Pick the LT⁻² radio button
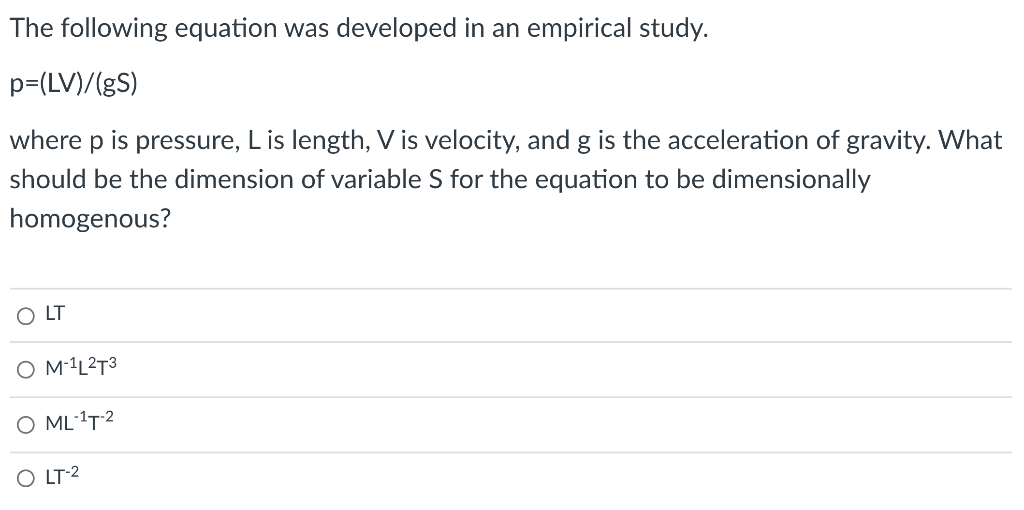 point(25,479)
